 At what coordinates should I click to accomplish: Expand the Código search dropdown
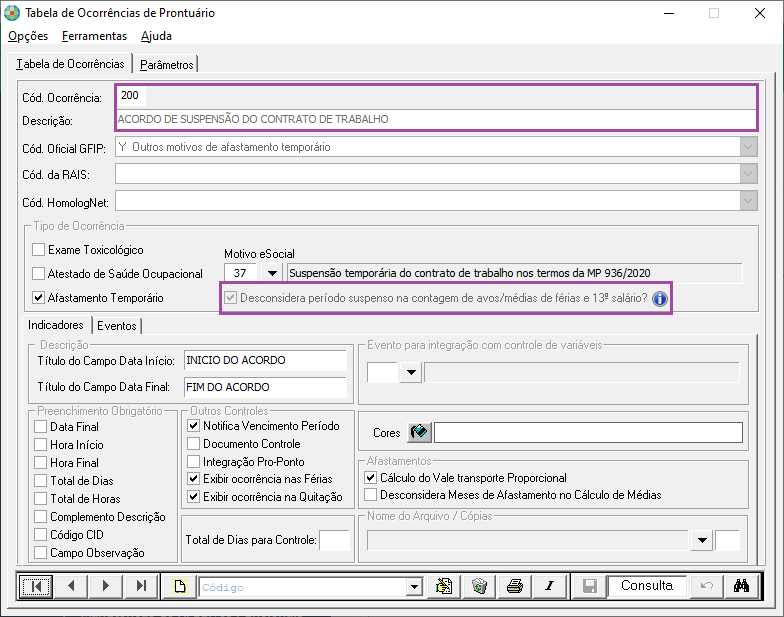pos(414,587)
